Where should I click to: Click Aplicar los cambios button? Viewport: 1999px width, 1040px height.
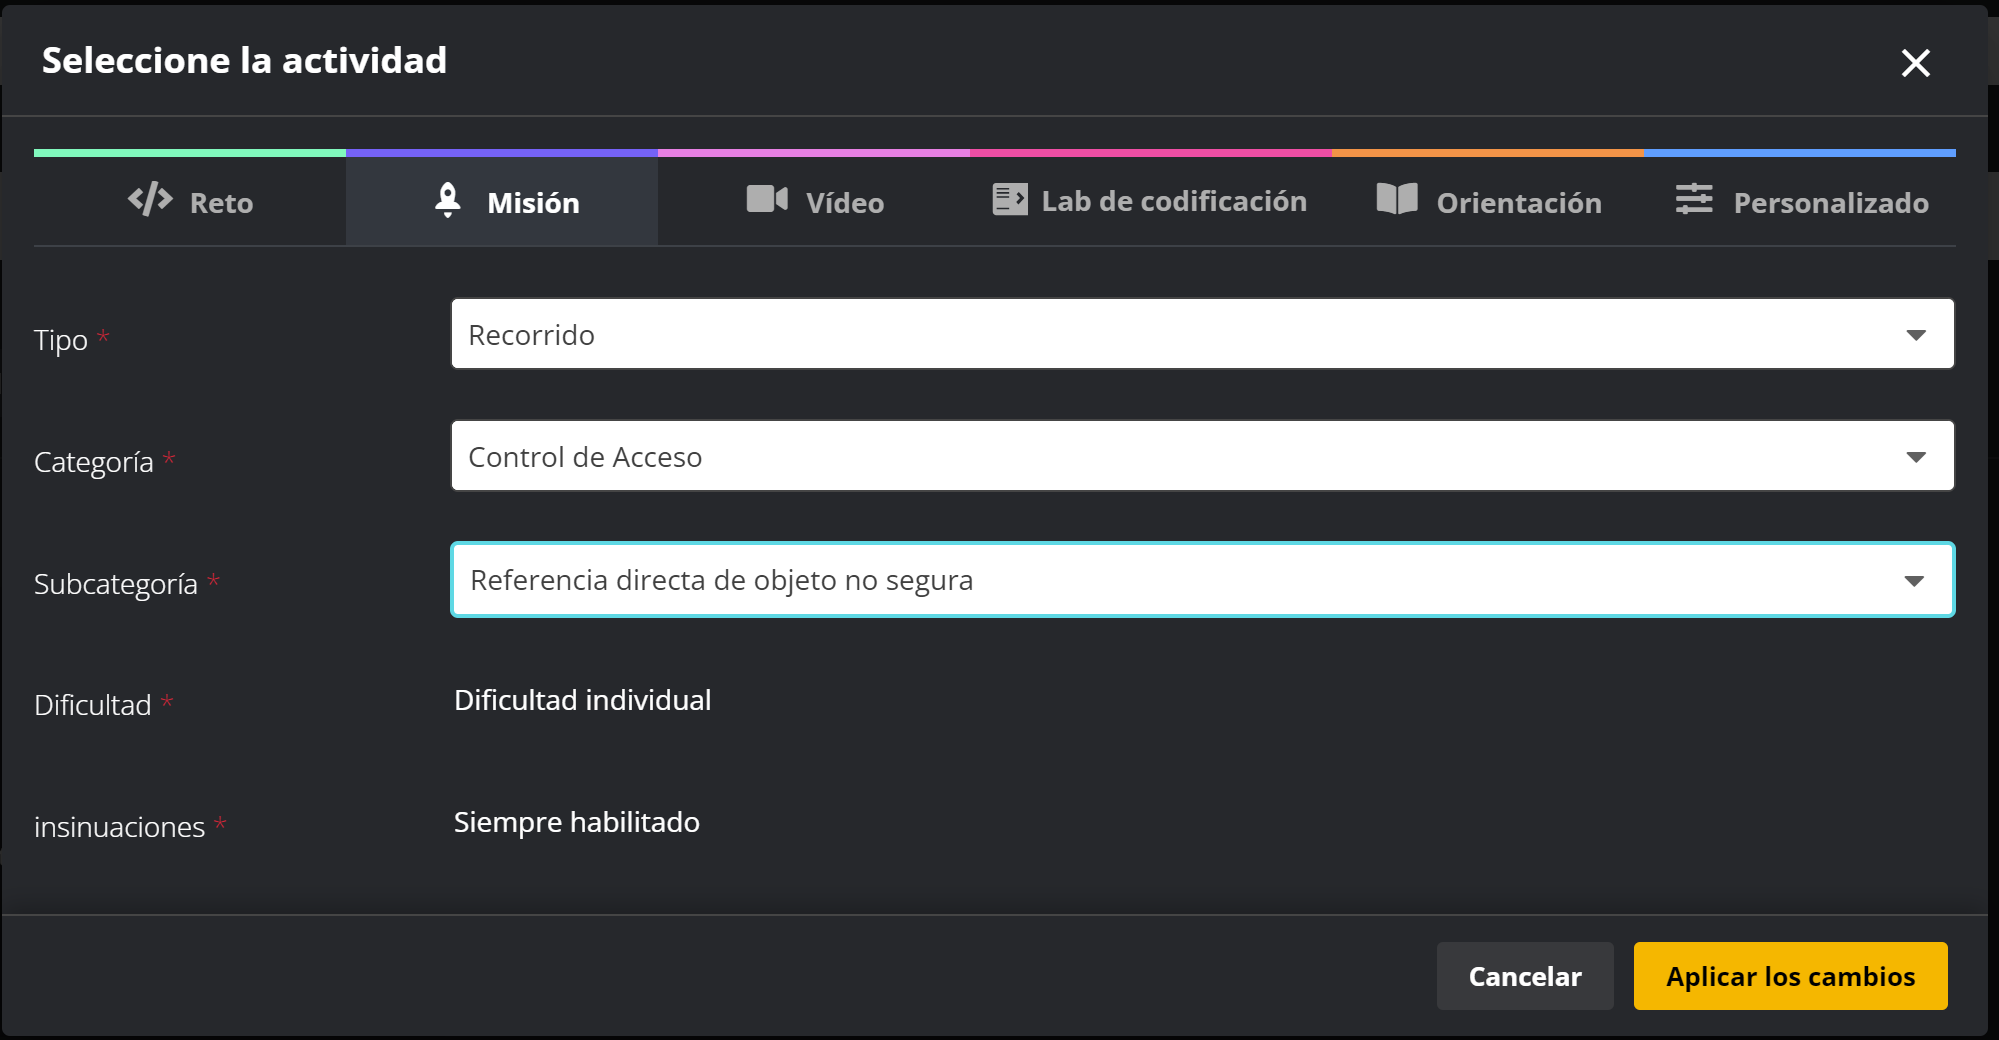click(x=1790, y=976)
